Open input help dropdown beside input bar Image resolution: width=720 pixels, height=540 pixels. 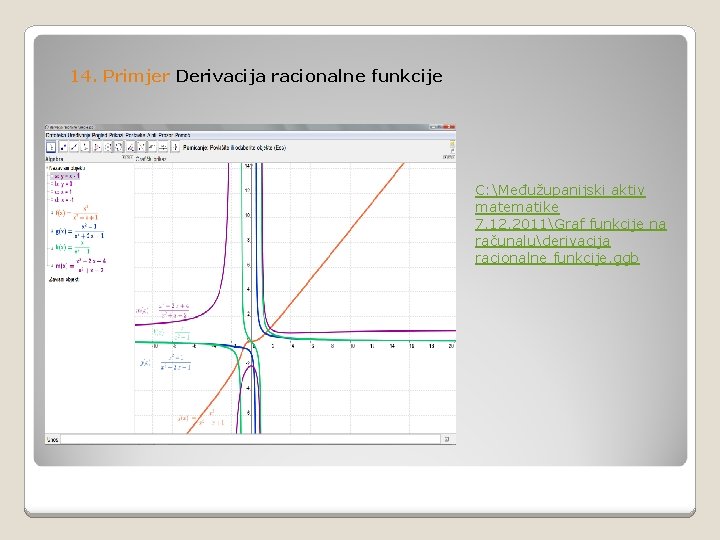pyautogui.click(x=447, y=439)
